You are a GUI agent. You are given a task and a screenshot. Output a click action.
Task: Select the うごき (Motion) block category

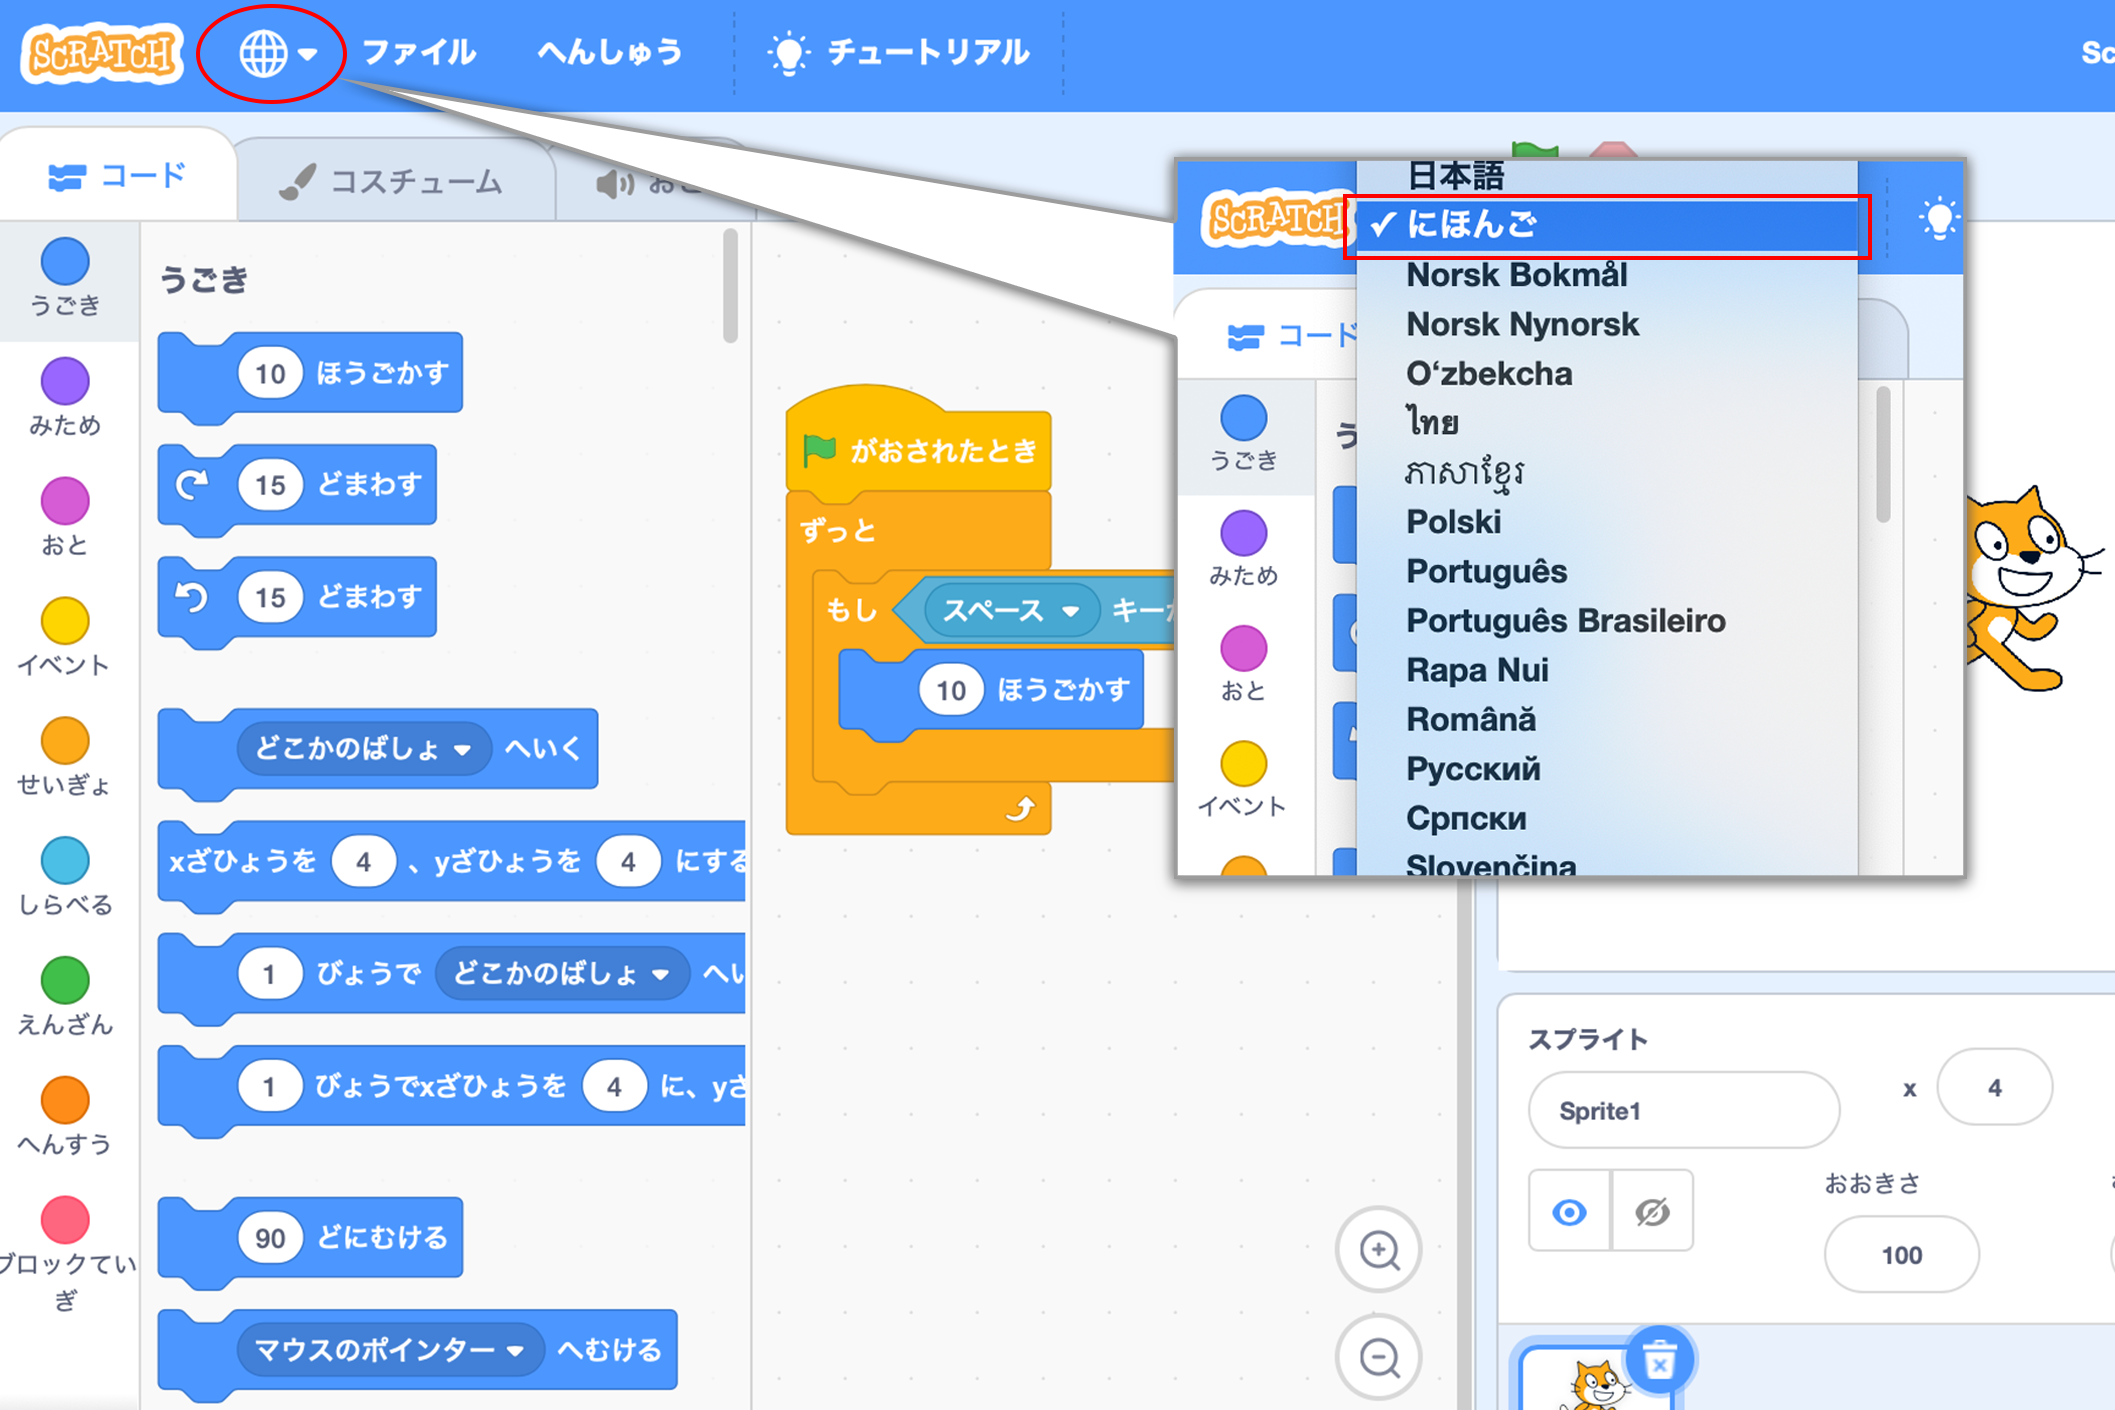point(64,280)
